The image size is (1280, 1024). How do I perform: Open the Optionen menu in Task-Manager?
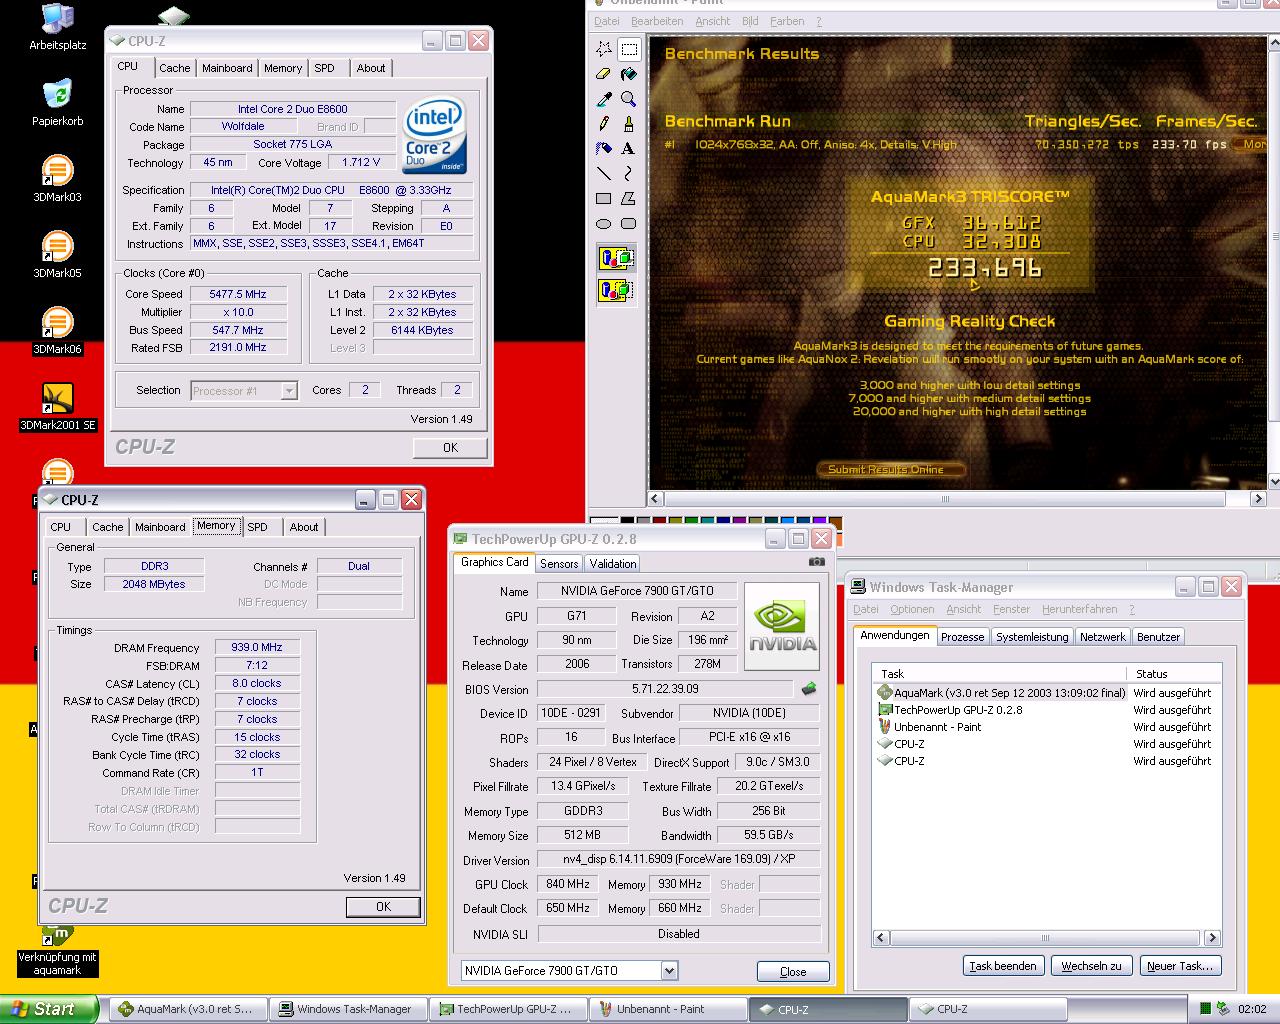point(912,609)
